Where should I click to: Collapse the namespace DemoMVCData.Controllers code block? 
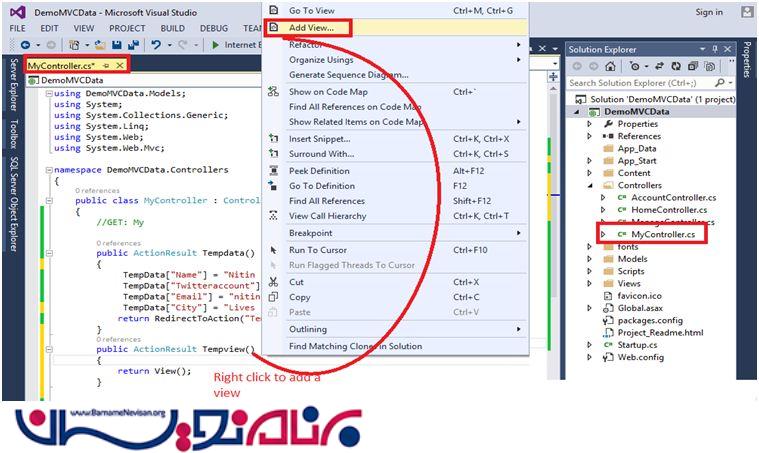[x=49, y=170]
